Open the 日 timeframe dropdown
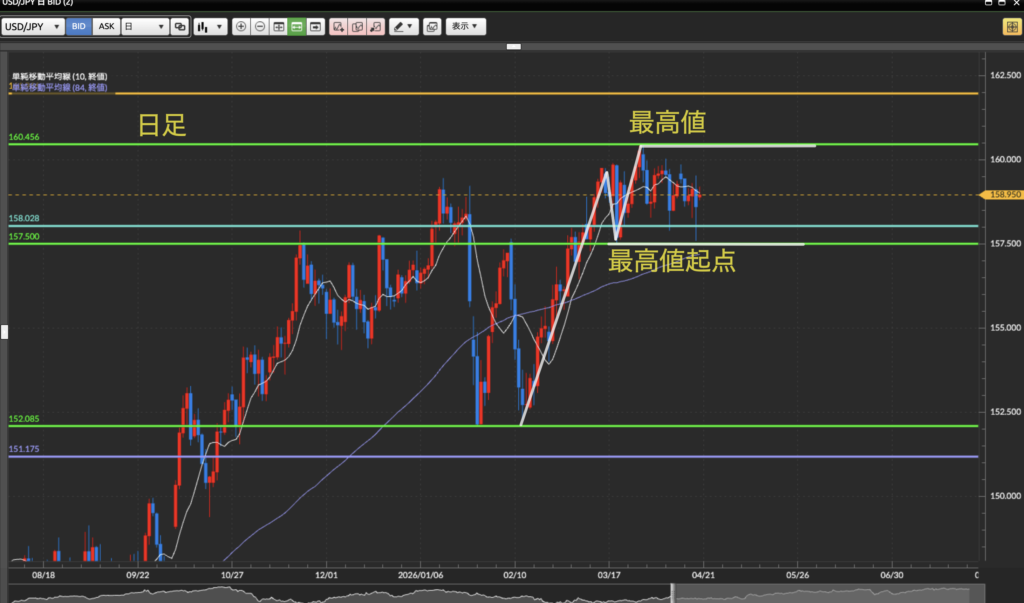 tap(143, 27)
